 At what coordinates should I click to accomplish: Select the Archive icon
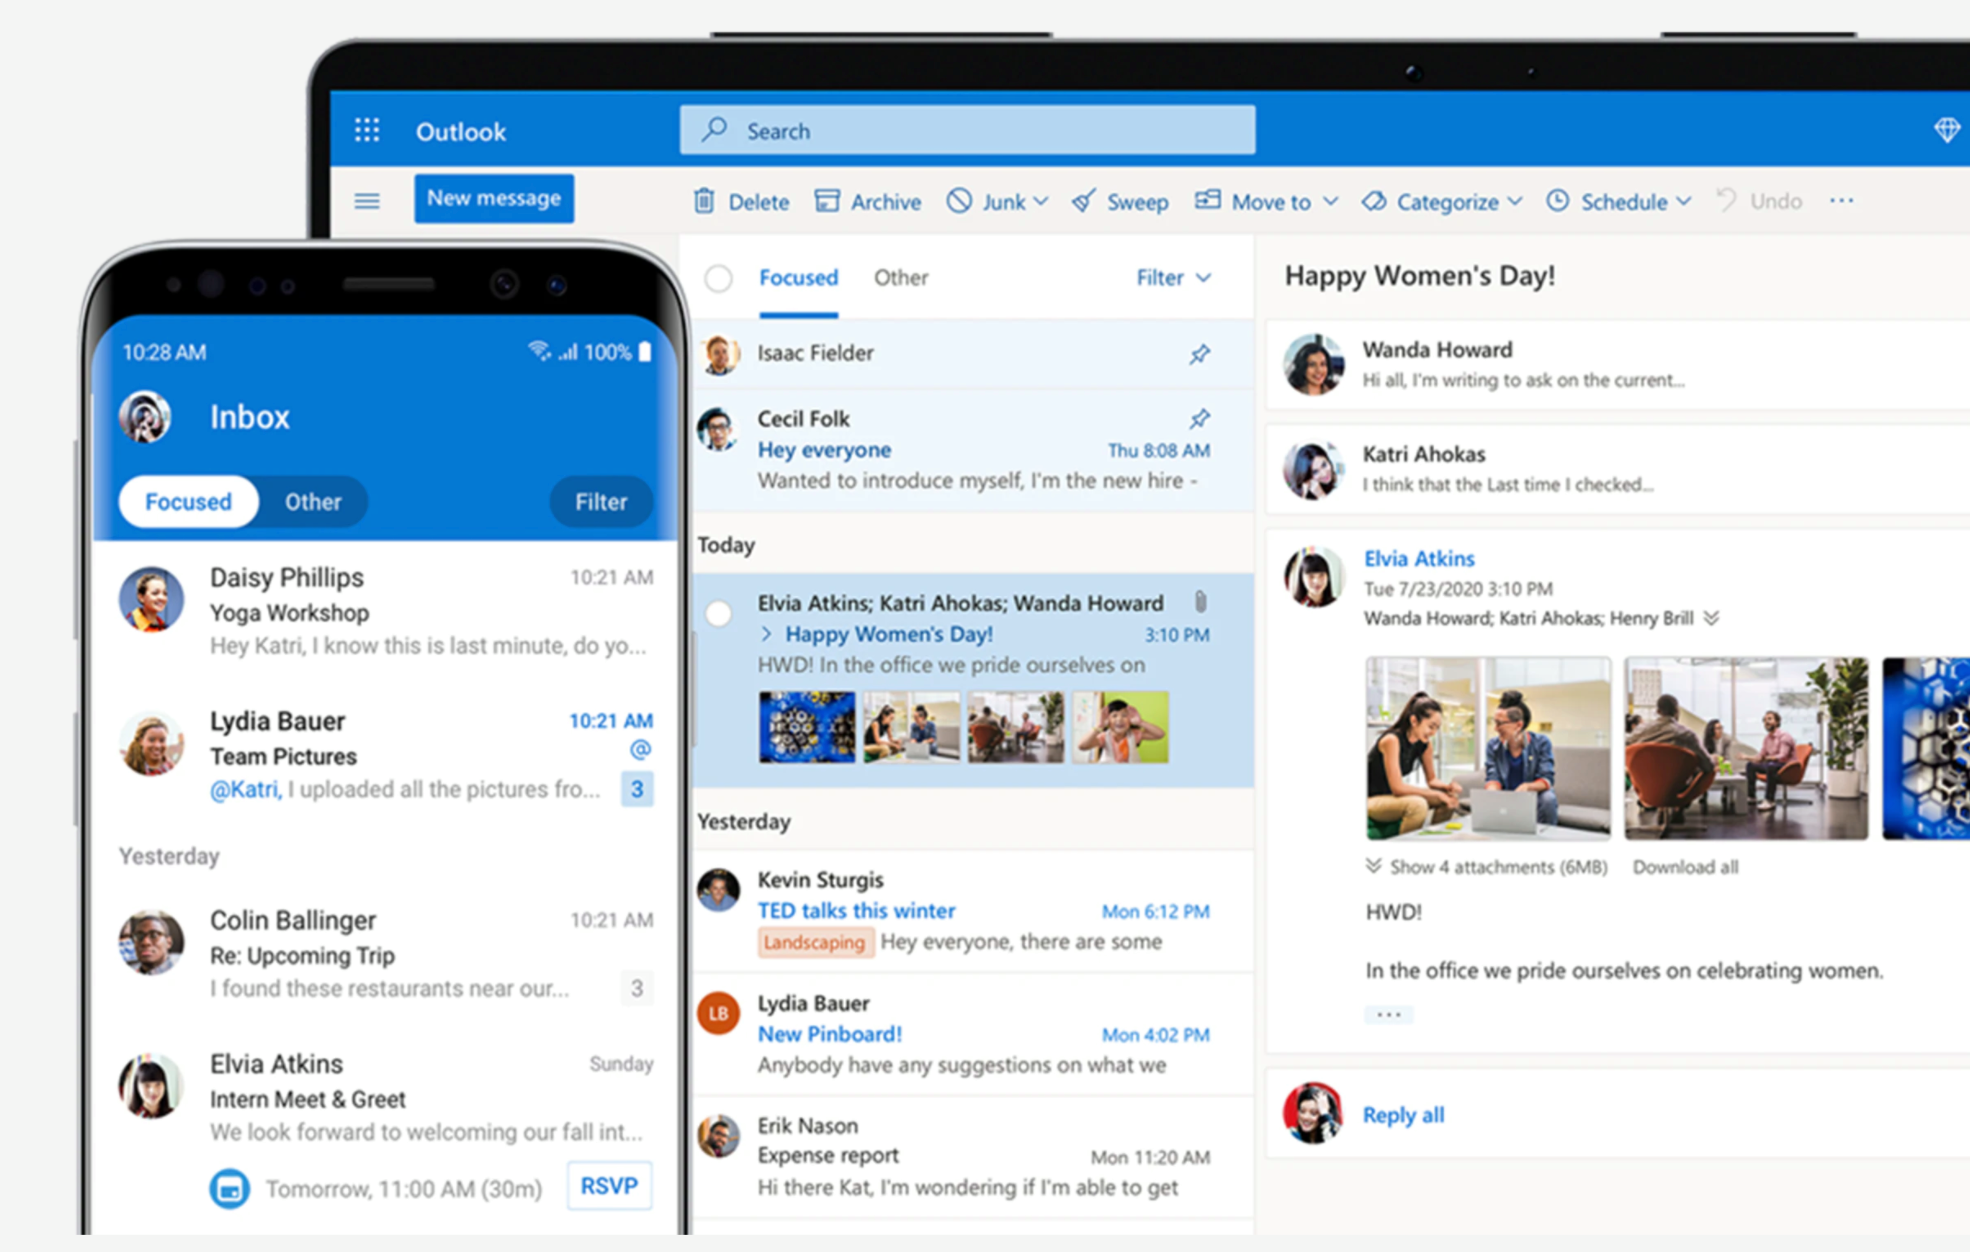pos(827,201)
